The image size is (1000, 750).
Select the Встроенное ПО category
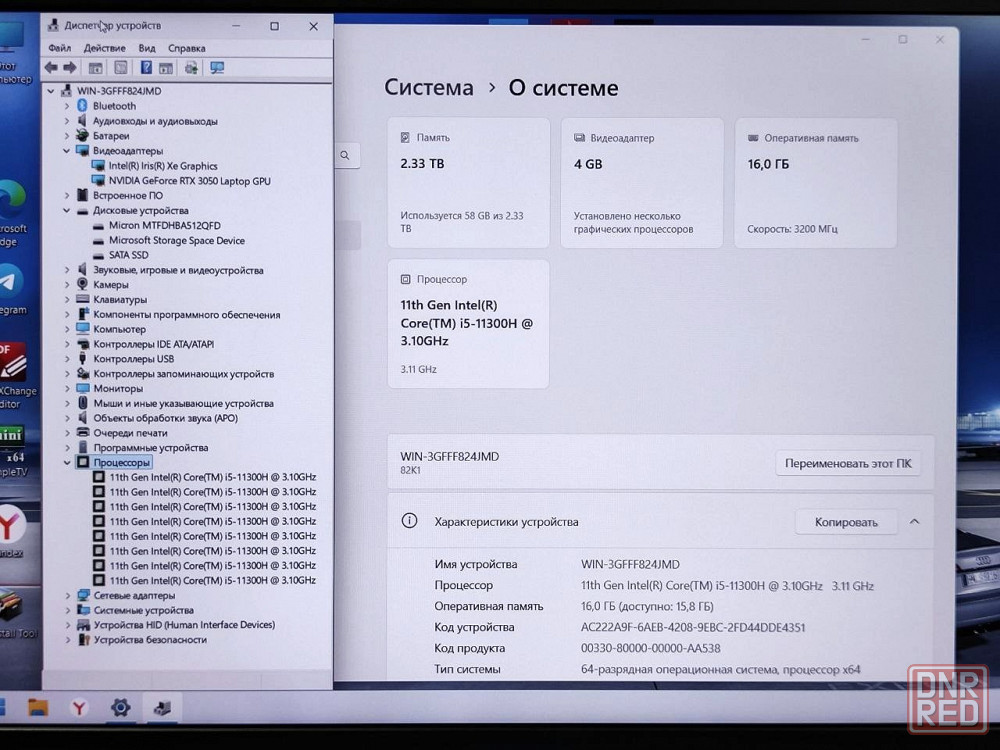click(x=128, y=195)
